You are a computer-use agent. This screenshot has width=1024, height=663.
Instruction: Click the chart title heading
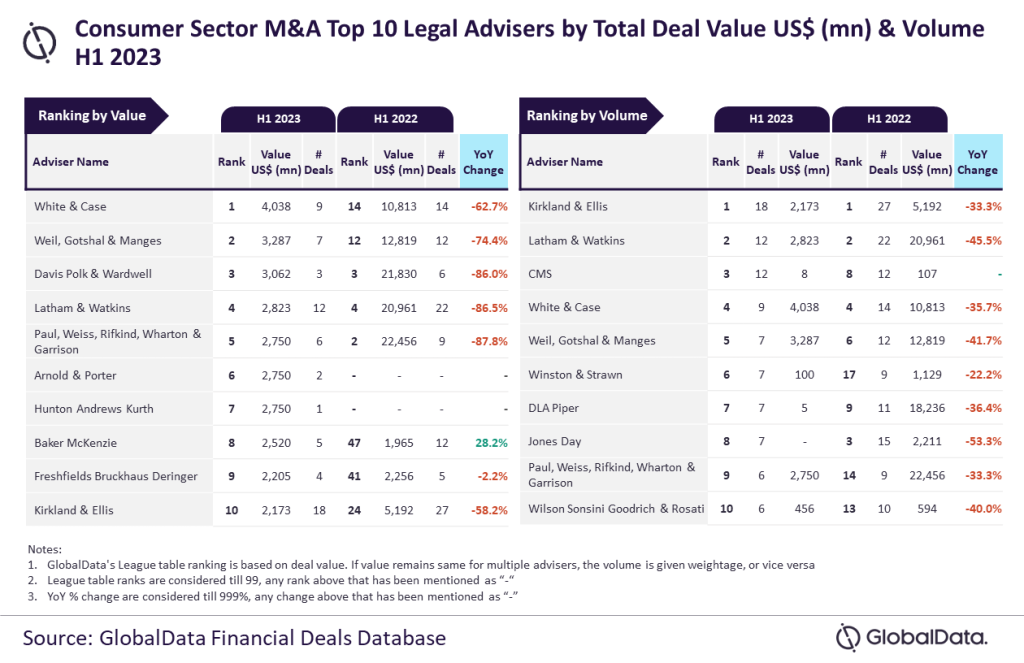tap(530, 43)
